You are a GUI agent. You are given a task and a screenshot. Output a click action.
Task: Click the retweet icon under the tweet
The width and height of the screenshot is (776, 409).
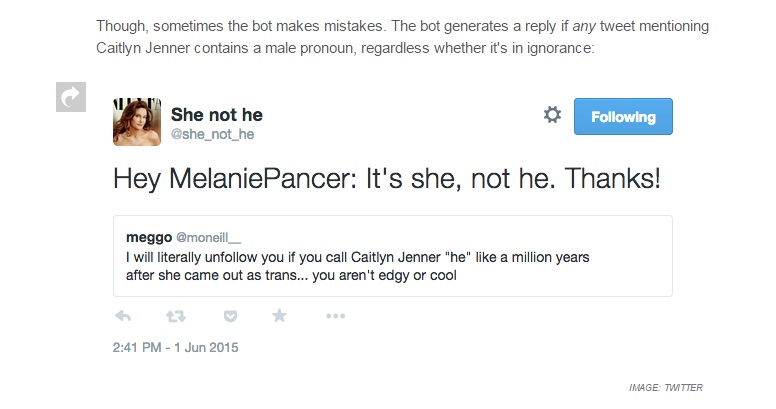[176, 316]
